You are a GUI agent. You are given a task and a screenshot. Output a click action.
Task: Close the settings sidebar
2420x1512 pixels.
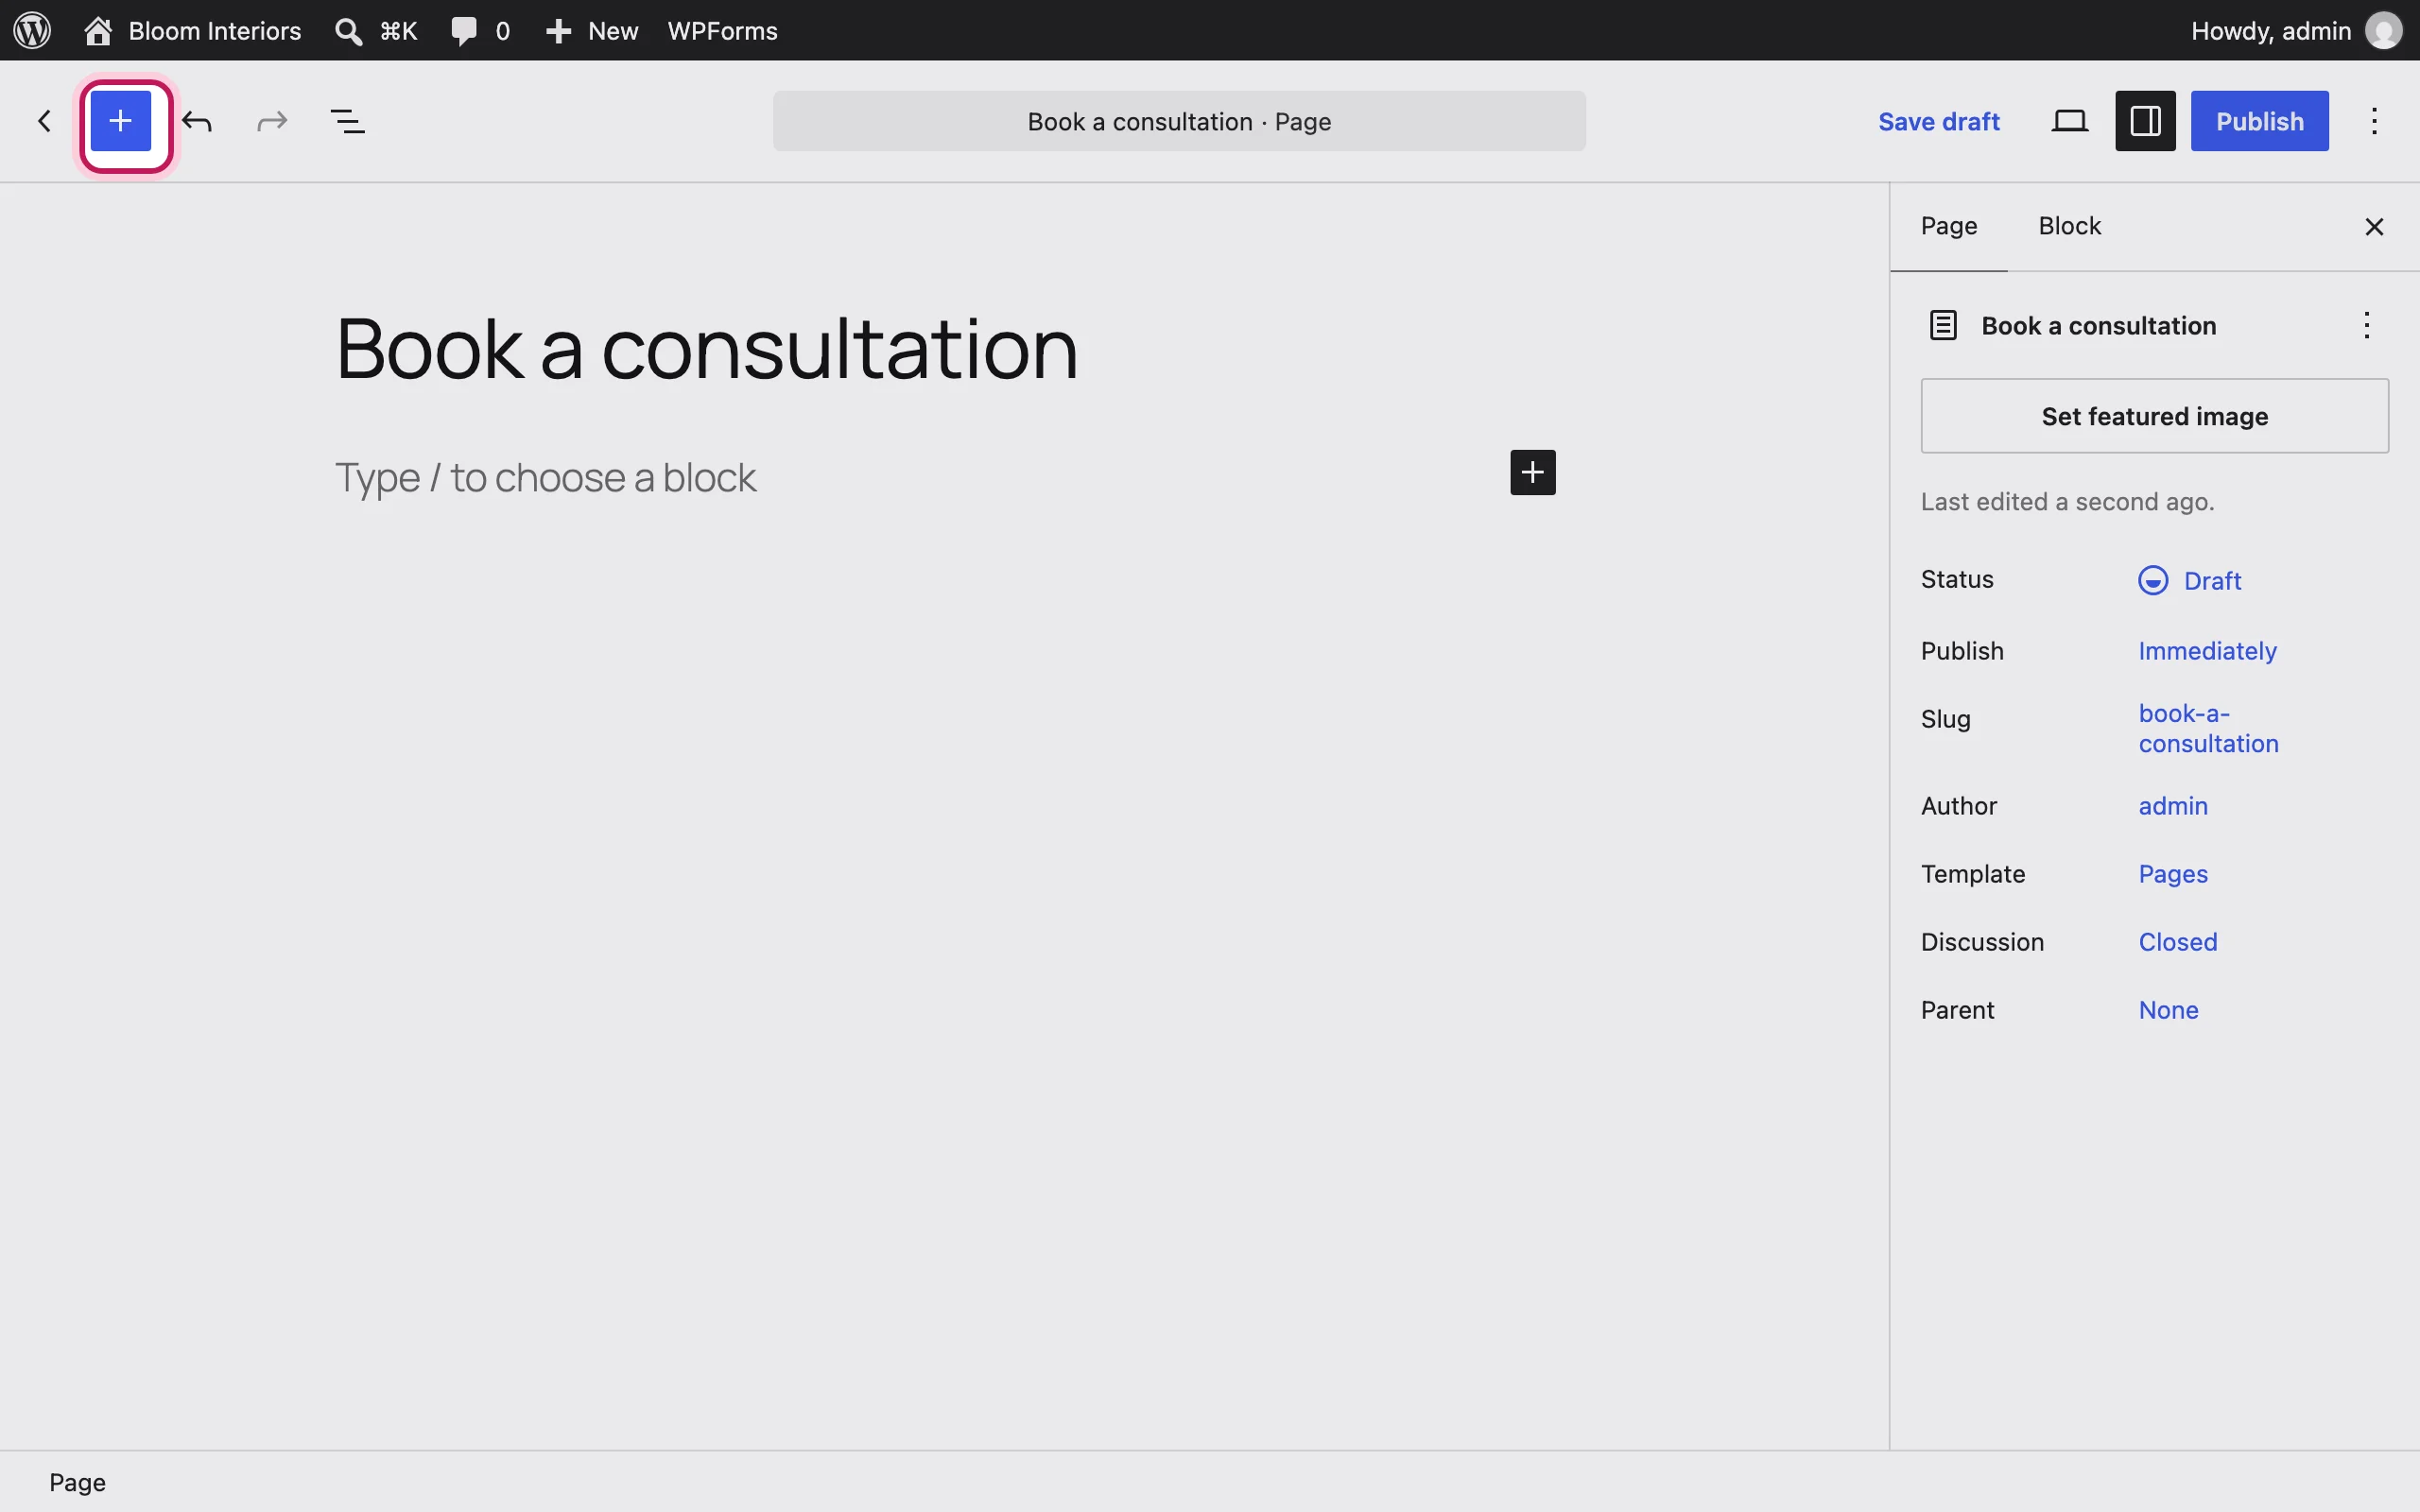click(2375, 227)
